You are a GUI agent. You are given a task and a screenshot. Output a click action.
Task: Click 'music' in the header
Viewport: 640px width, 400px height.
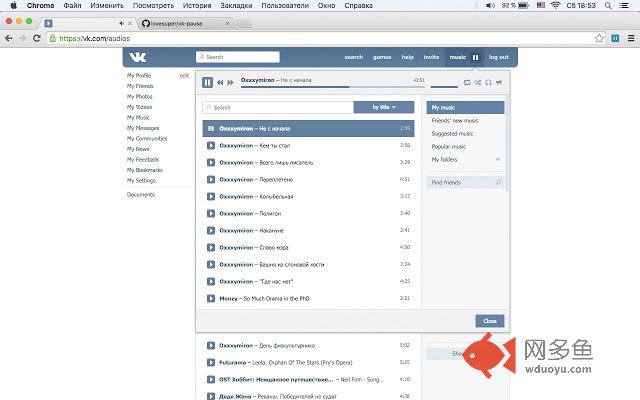pos(458,57)
